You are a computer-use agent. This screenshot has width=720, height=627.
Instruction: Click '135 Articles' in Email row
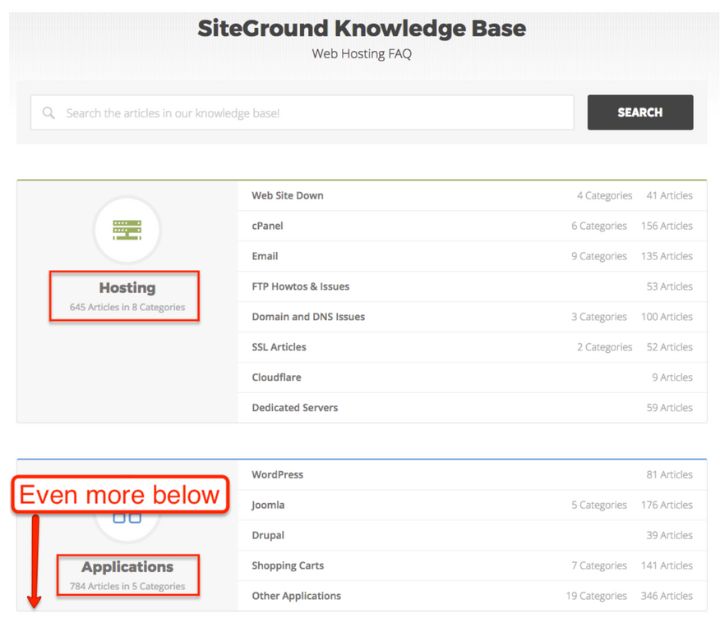coord(667,256)
